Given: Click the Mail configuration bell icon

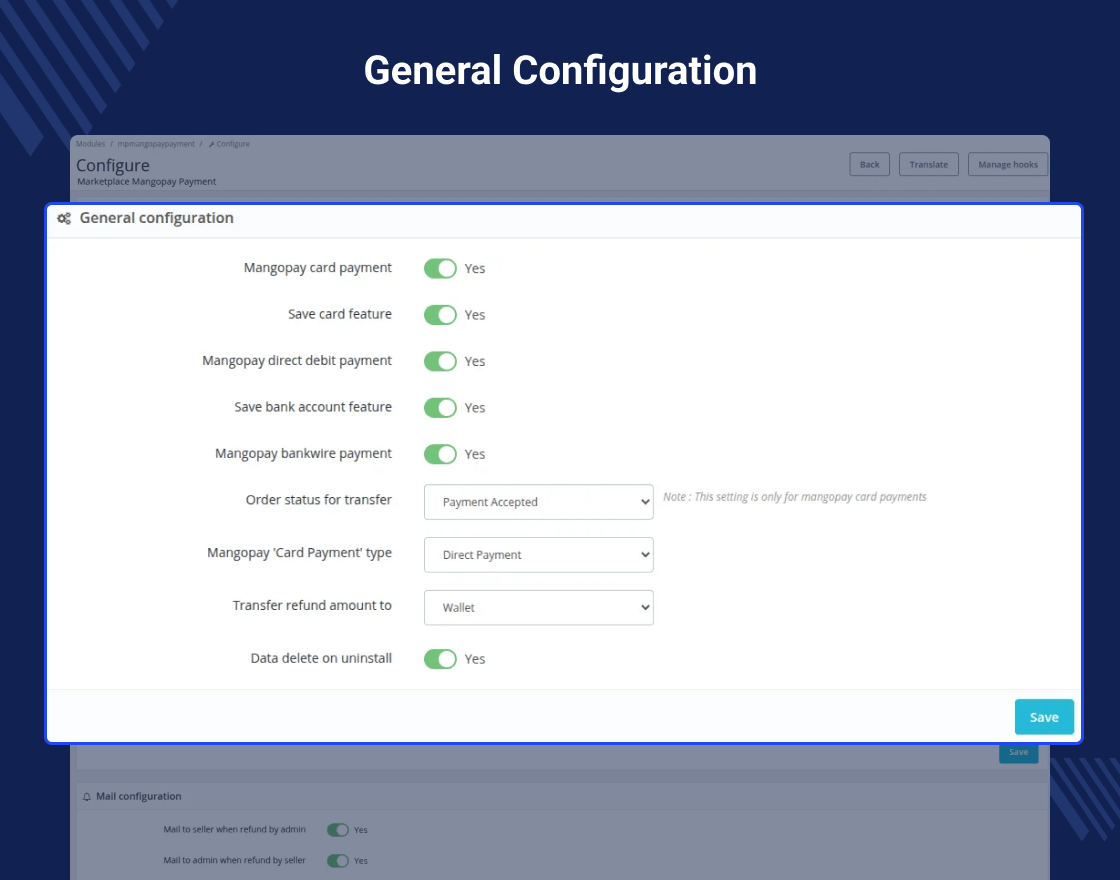Looking at the screenshot, I should point(86,796).
